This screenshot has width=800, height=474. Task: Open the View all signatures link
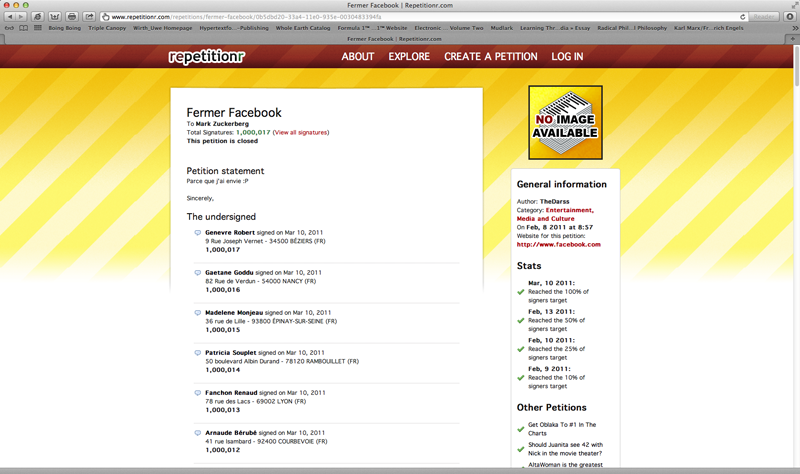pyautogui.click(x=300, y=132)
